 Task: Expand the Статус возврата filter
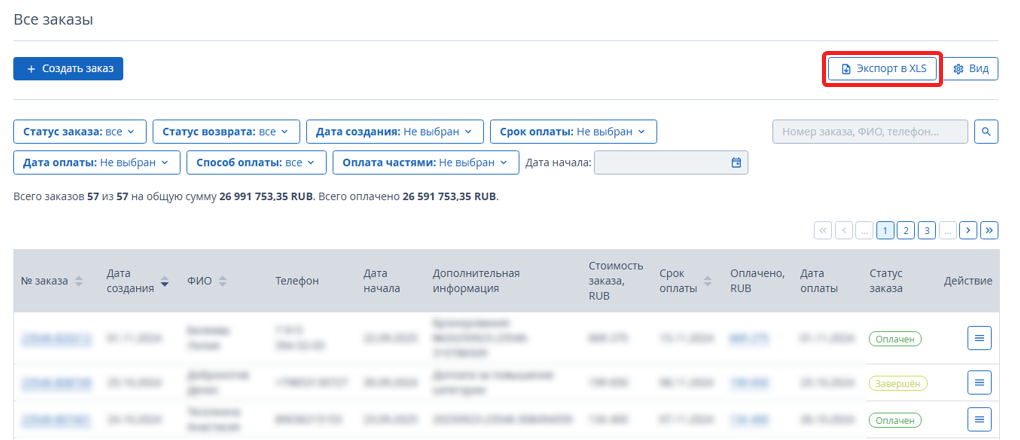(x=226, y=131)
